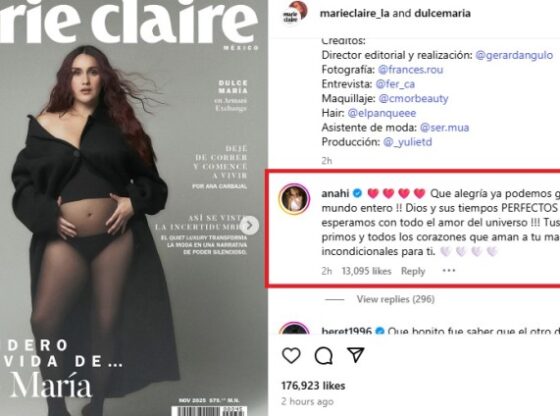The width and height of the screenshot is (560, 416).
Task: Open anahi's profile picture
Action: [294, 199]
